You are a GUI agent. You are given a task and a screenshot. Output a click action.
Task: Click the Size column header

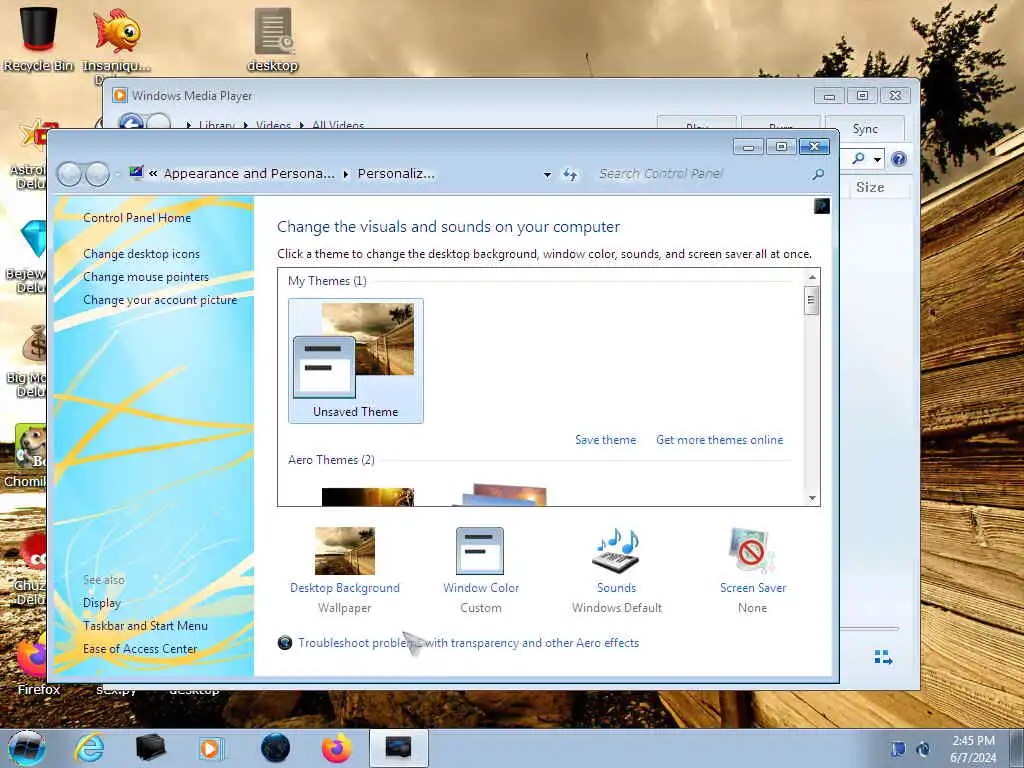point(871,187)
